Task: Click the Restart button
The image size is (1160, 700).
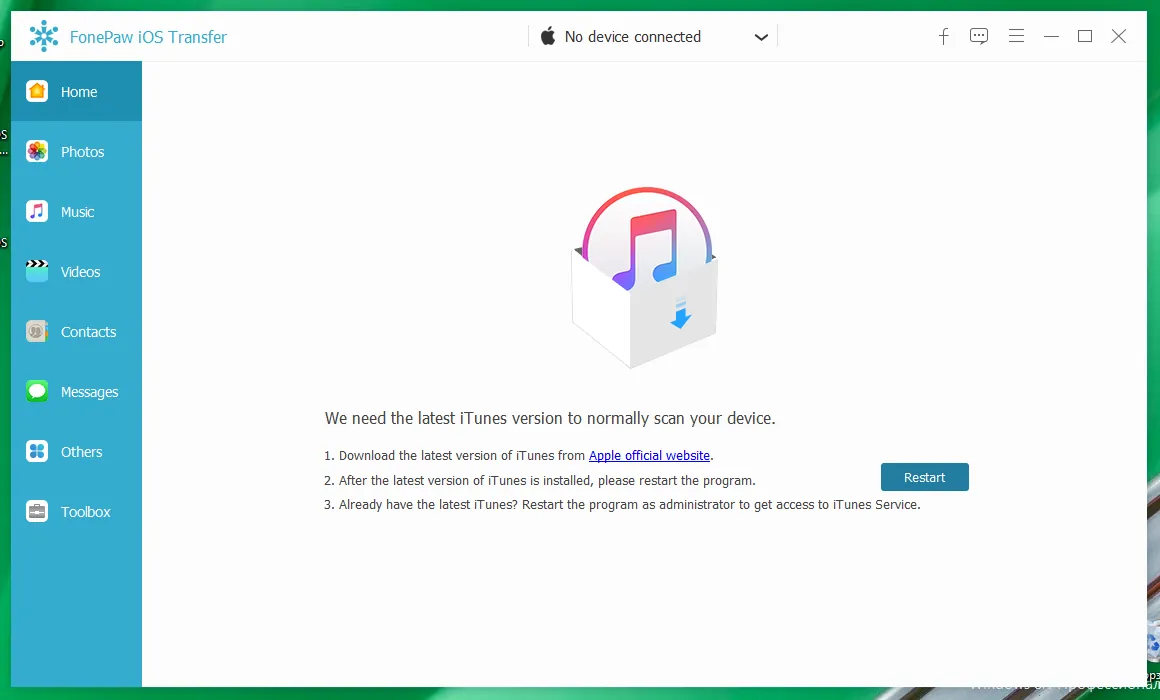Action: click(925, 477)
